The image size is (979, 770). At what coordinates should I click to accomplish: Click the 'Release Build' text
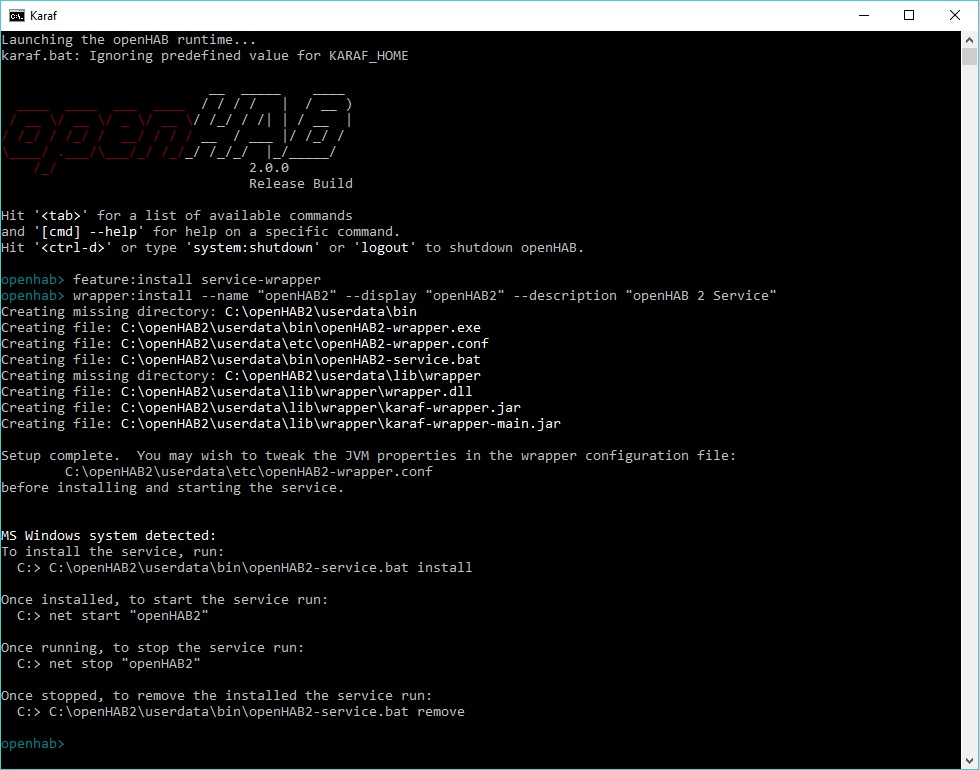click(301, 184)
